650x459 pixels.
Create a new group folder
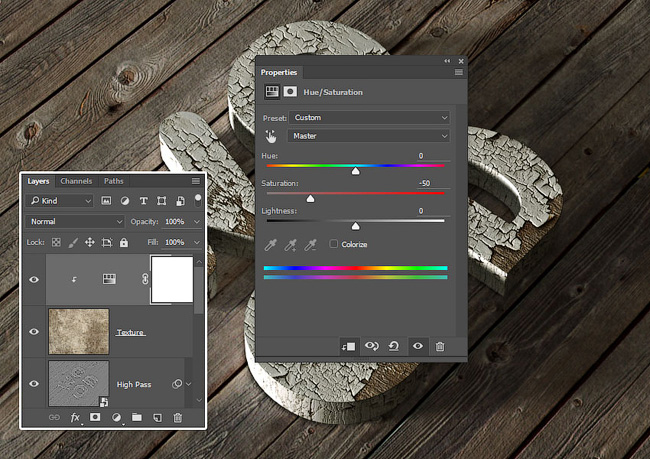tap(137, 417)
